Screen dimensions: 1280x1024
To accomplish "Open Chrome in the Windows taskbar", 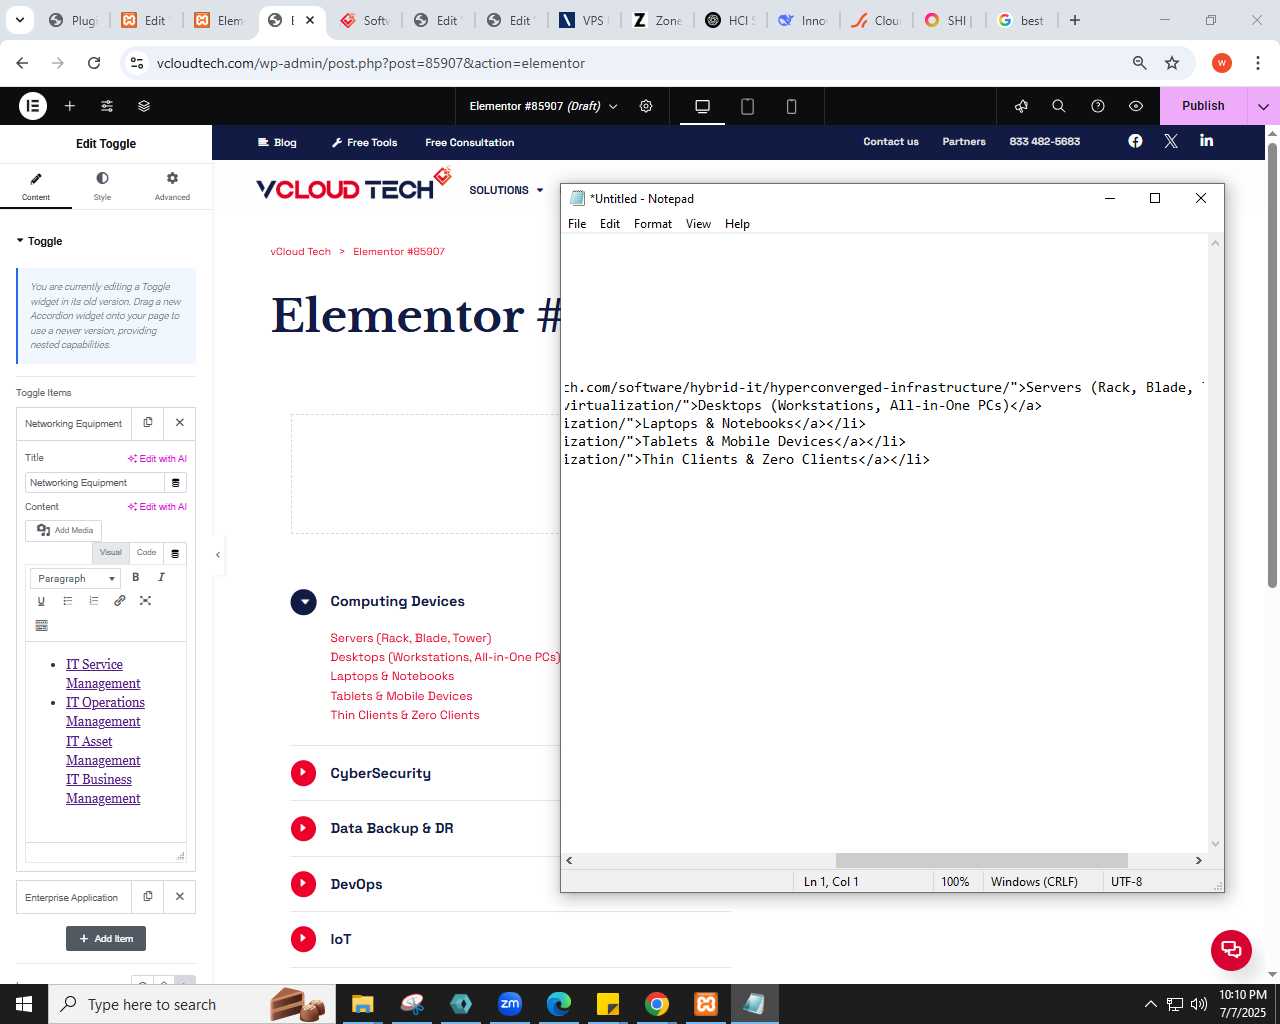I will click(x=657, y=1004).
